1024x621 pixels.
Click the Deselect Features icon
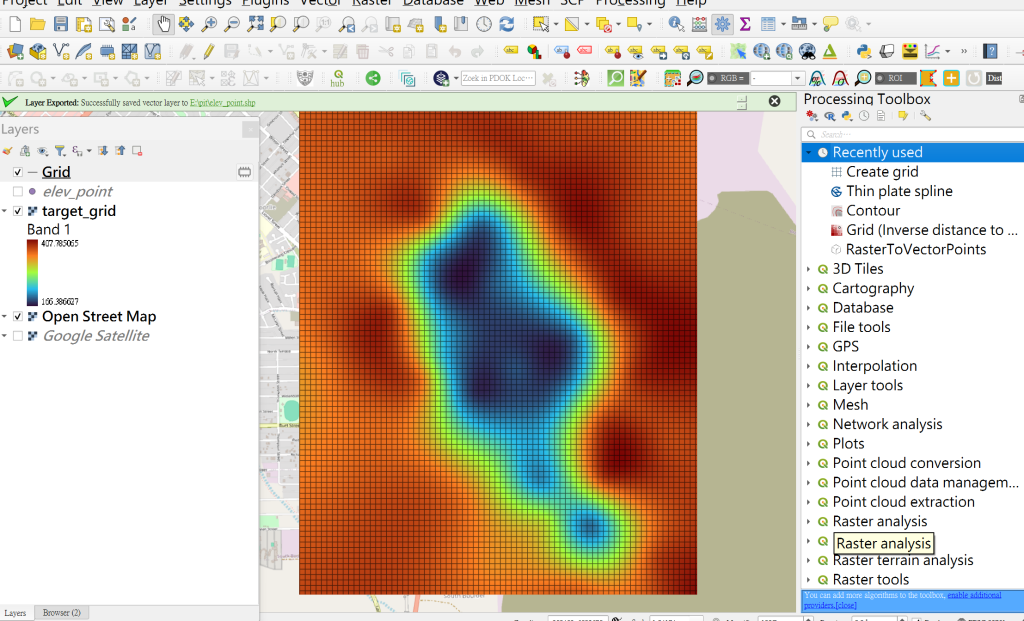click(603, 25)
